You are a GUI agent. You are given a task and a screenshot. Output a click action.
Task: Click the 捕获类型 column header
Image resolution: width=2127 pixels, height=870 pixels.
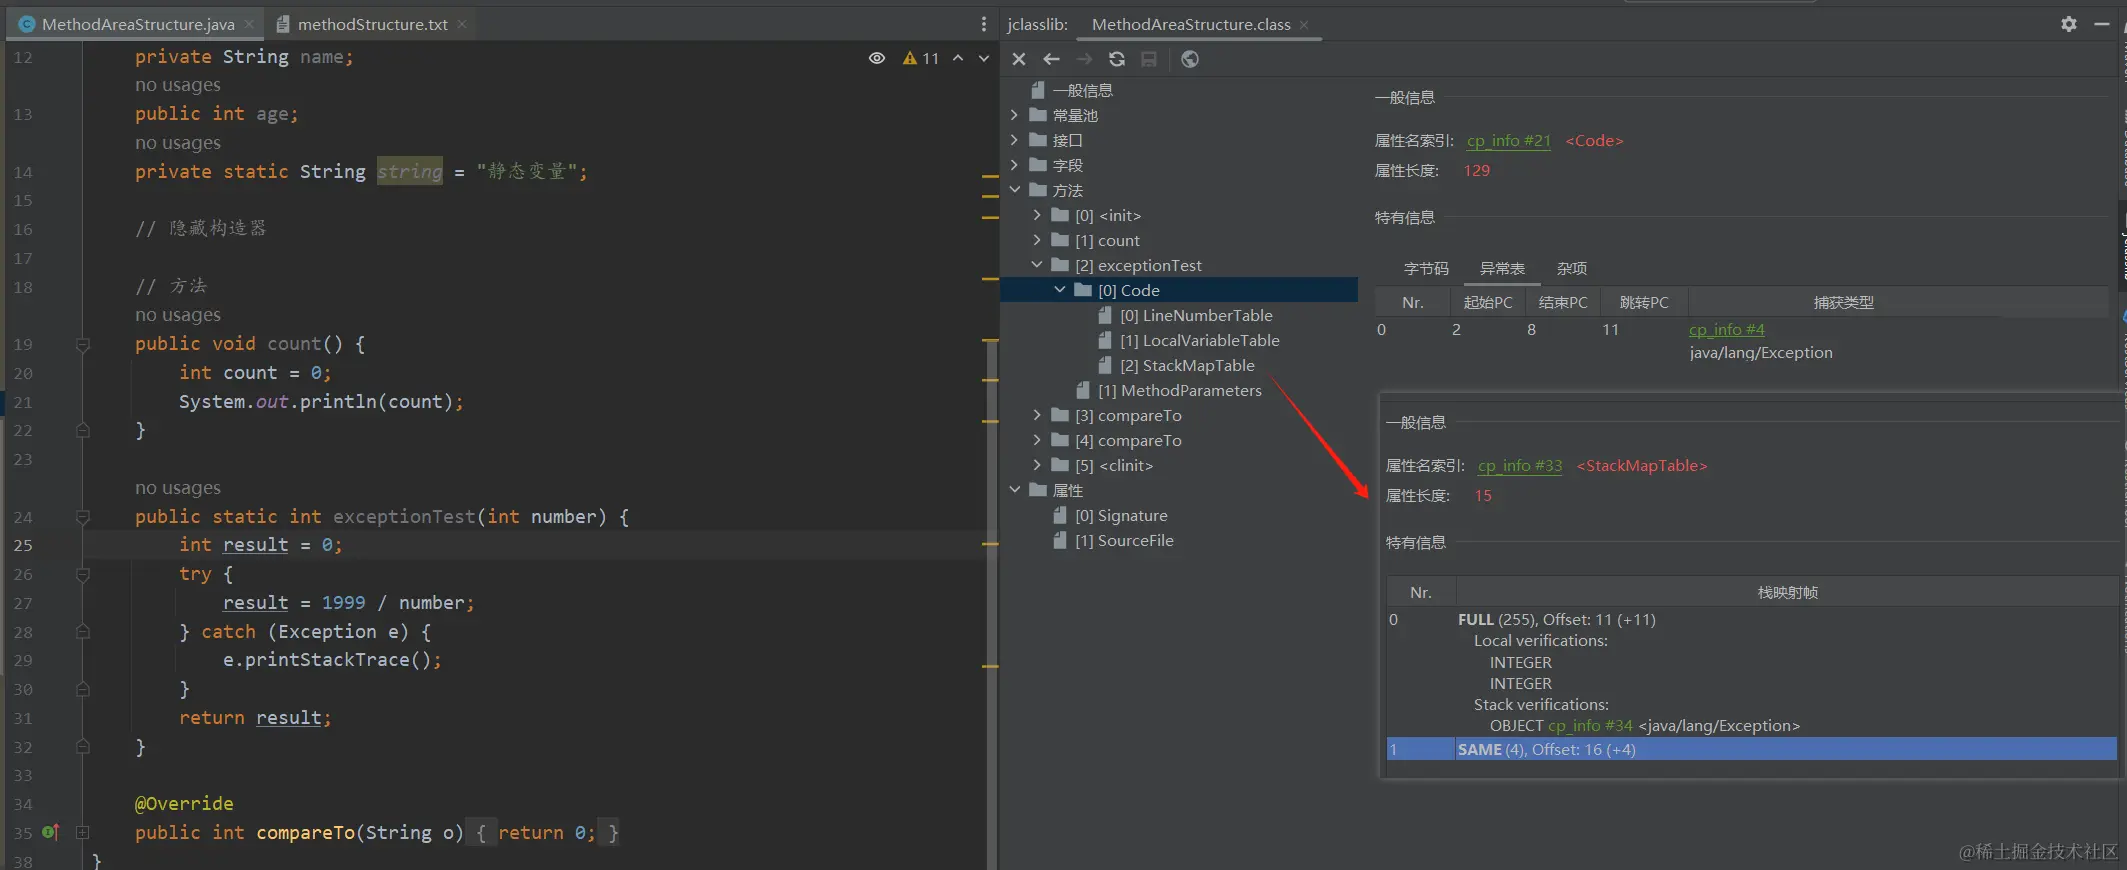pos(1843,302)
